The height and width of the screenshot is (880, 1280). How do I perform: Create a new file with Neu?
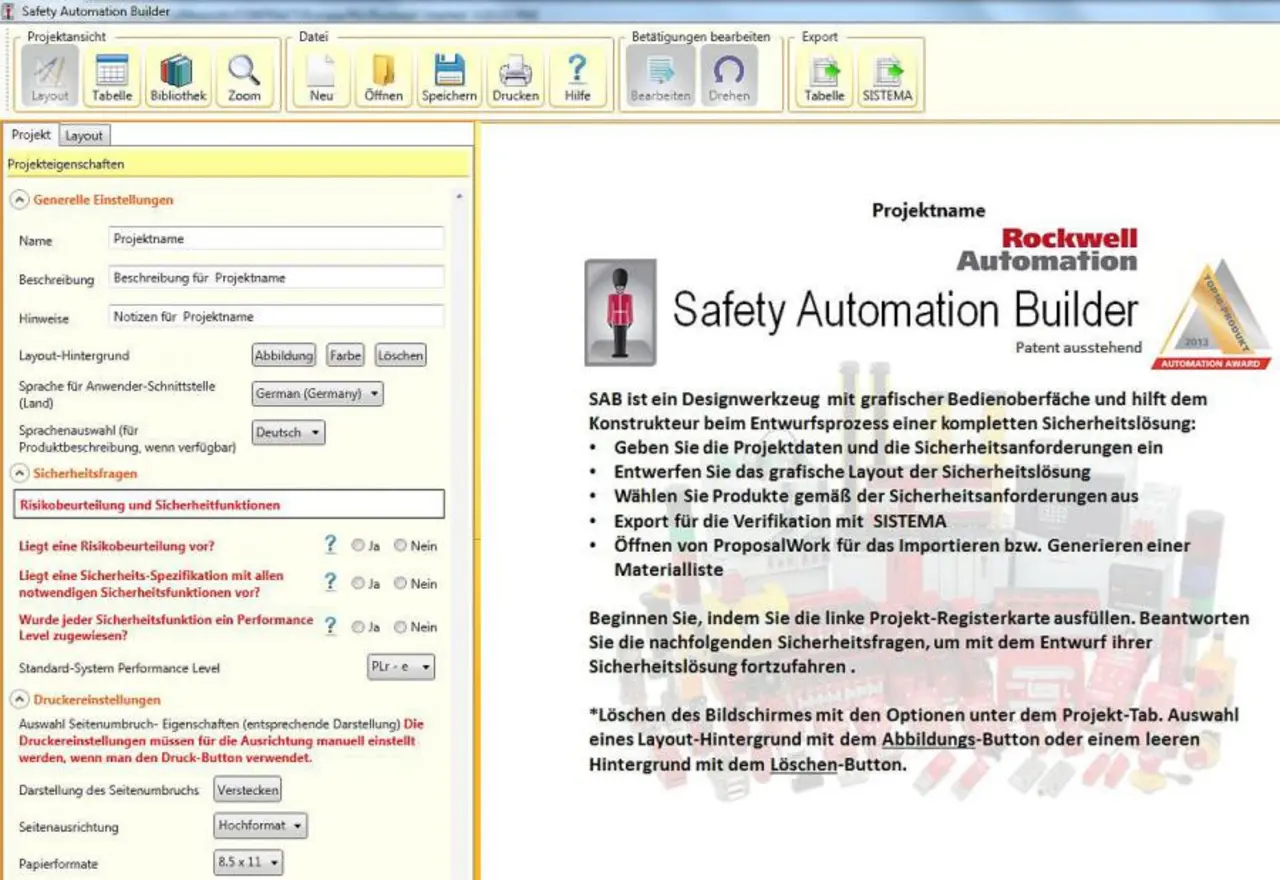point(321,77)
